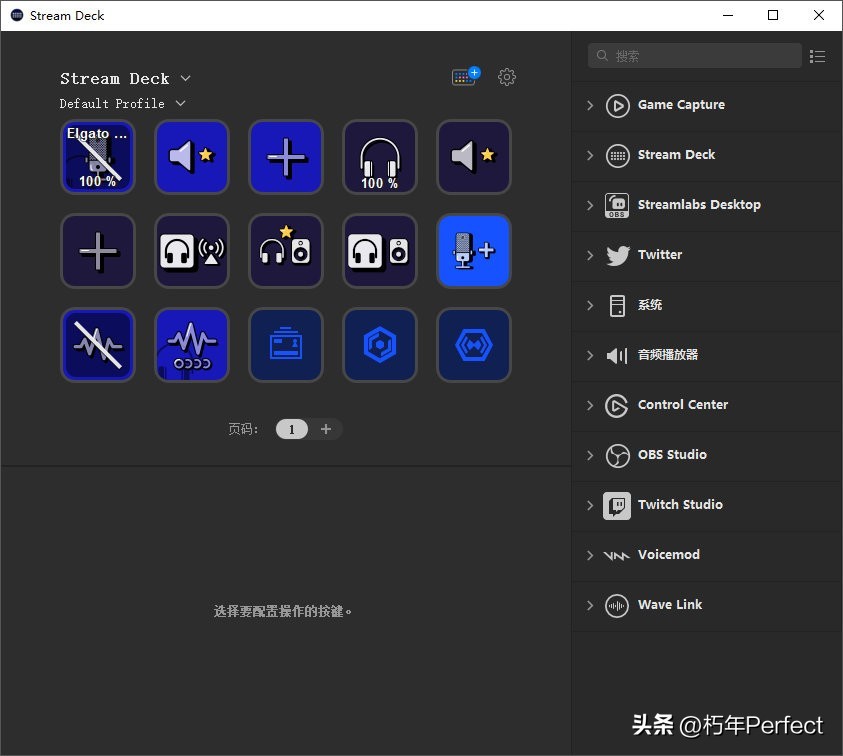Add a new page with plus button
The image size is (843, 756).
[326, 429]
